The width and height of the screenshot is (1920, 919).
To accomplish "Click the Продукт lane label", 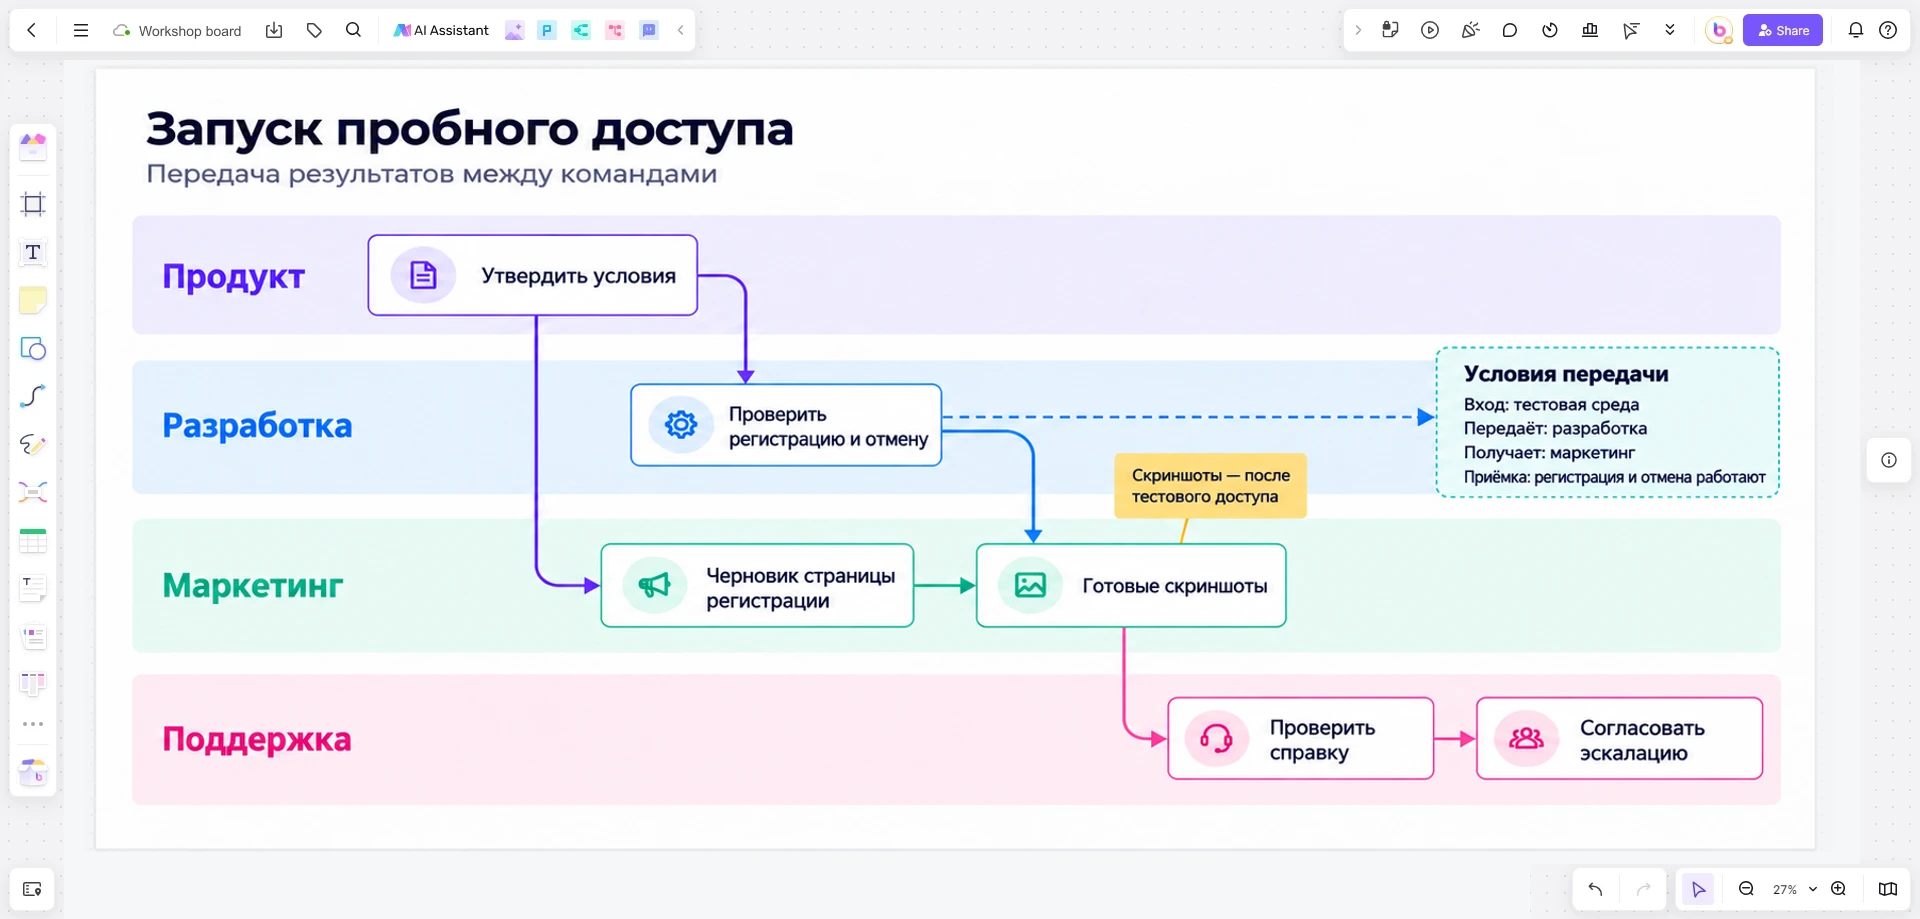I will pos(233,276).
